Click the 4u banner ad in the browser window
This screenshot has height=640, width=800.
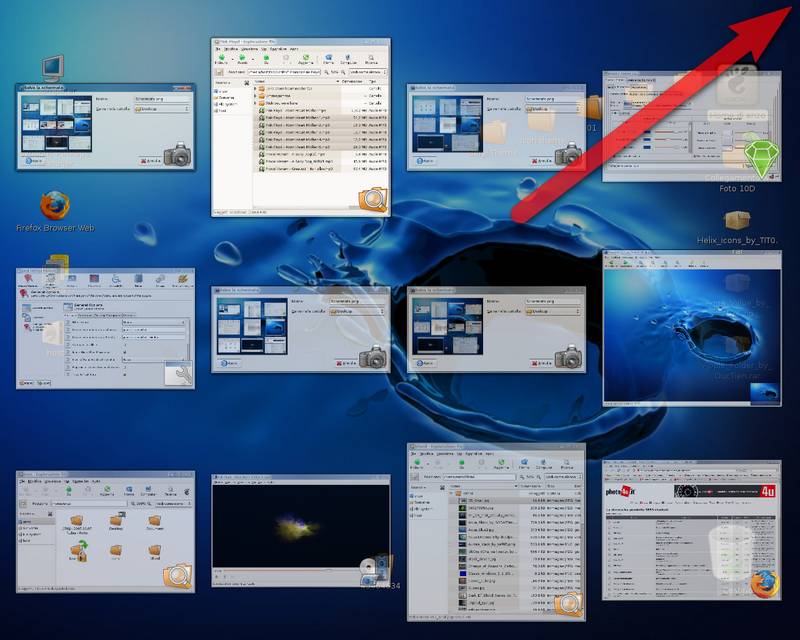(724, 491)
